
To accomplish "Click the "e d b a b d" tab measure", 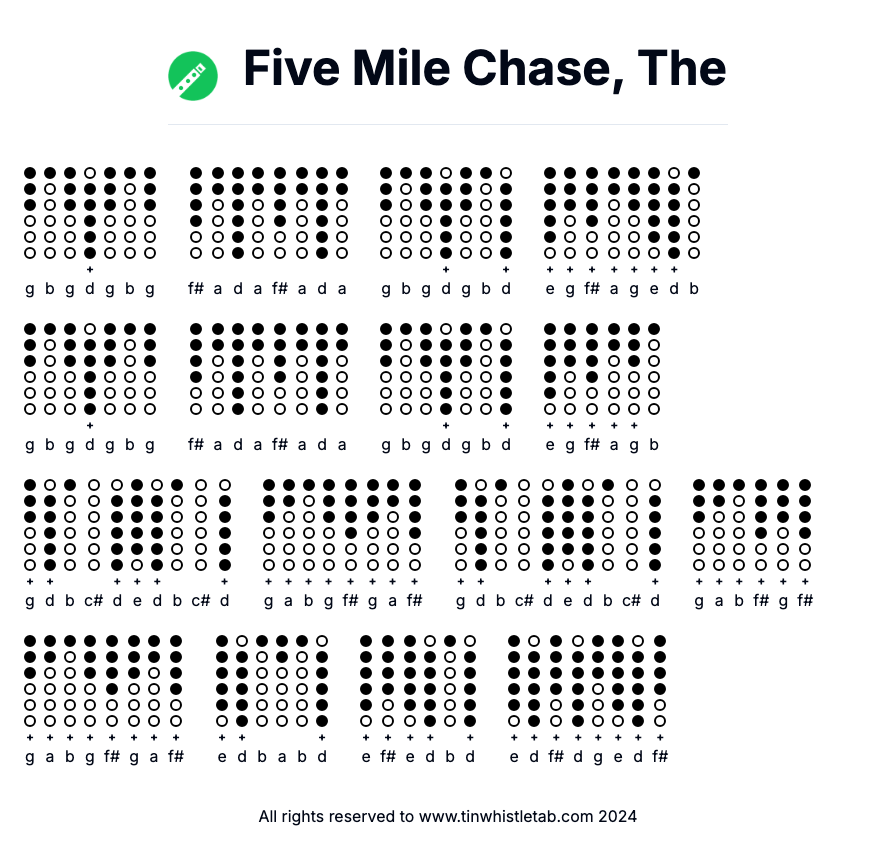I will [x=271, y=697].
